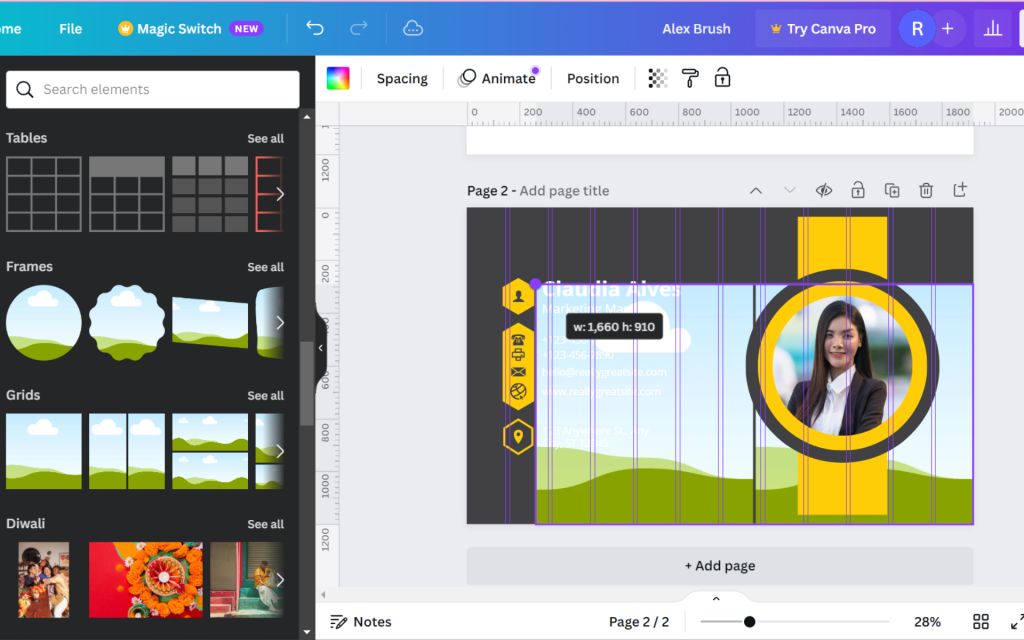
Task: Open analytics bar chart icon
Action: [993, 28]
